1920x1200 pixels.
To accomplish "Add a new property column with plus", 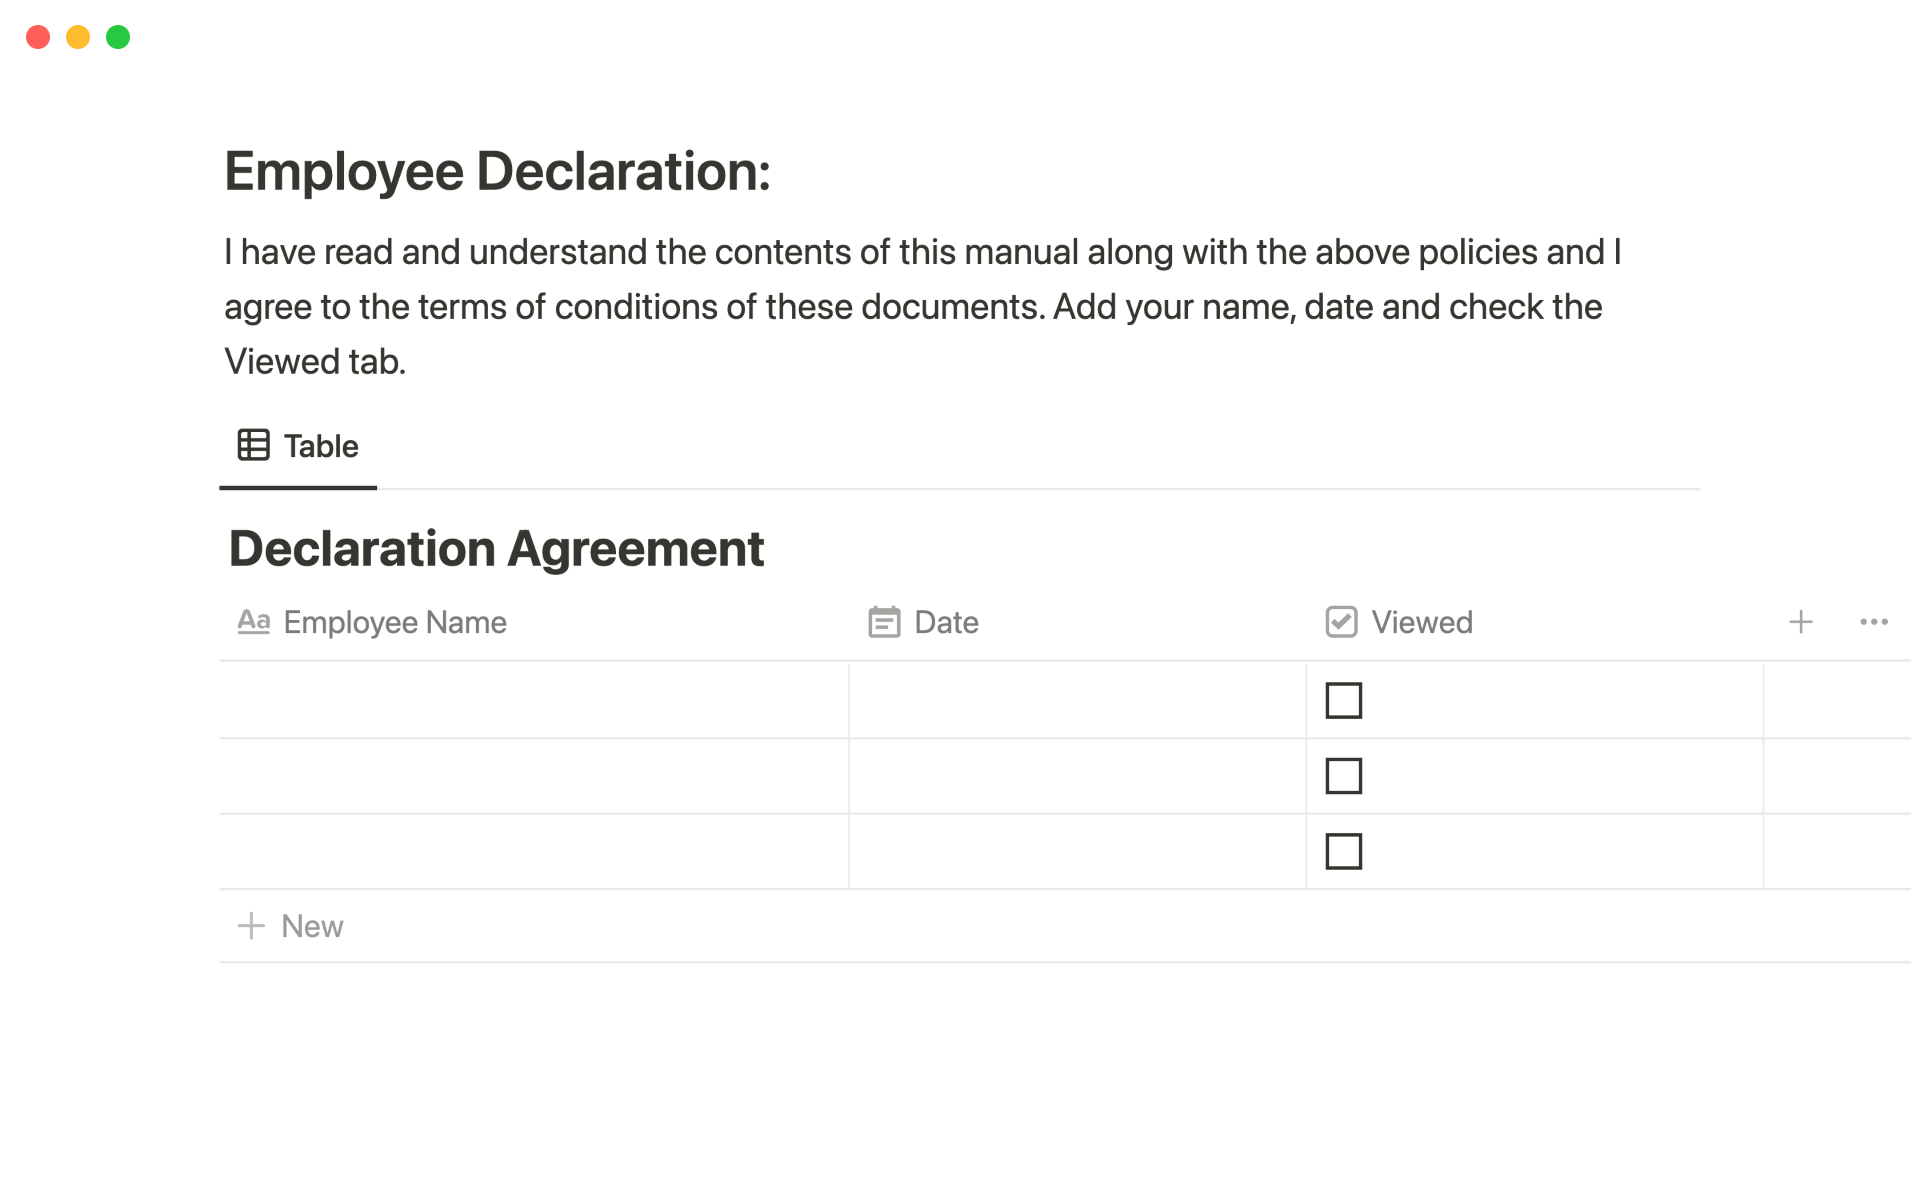I will click(x=1800, y=622).
